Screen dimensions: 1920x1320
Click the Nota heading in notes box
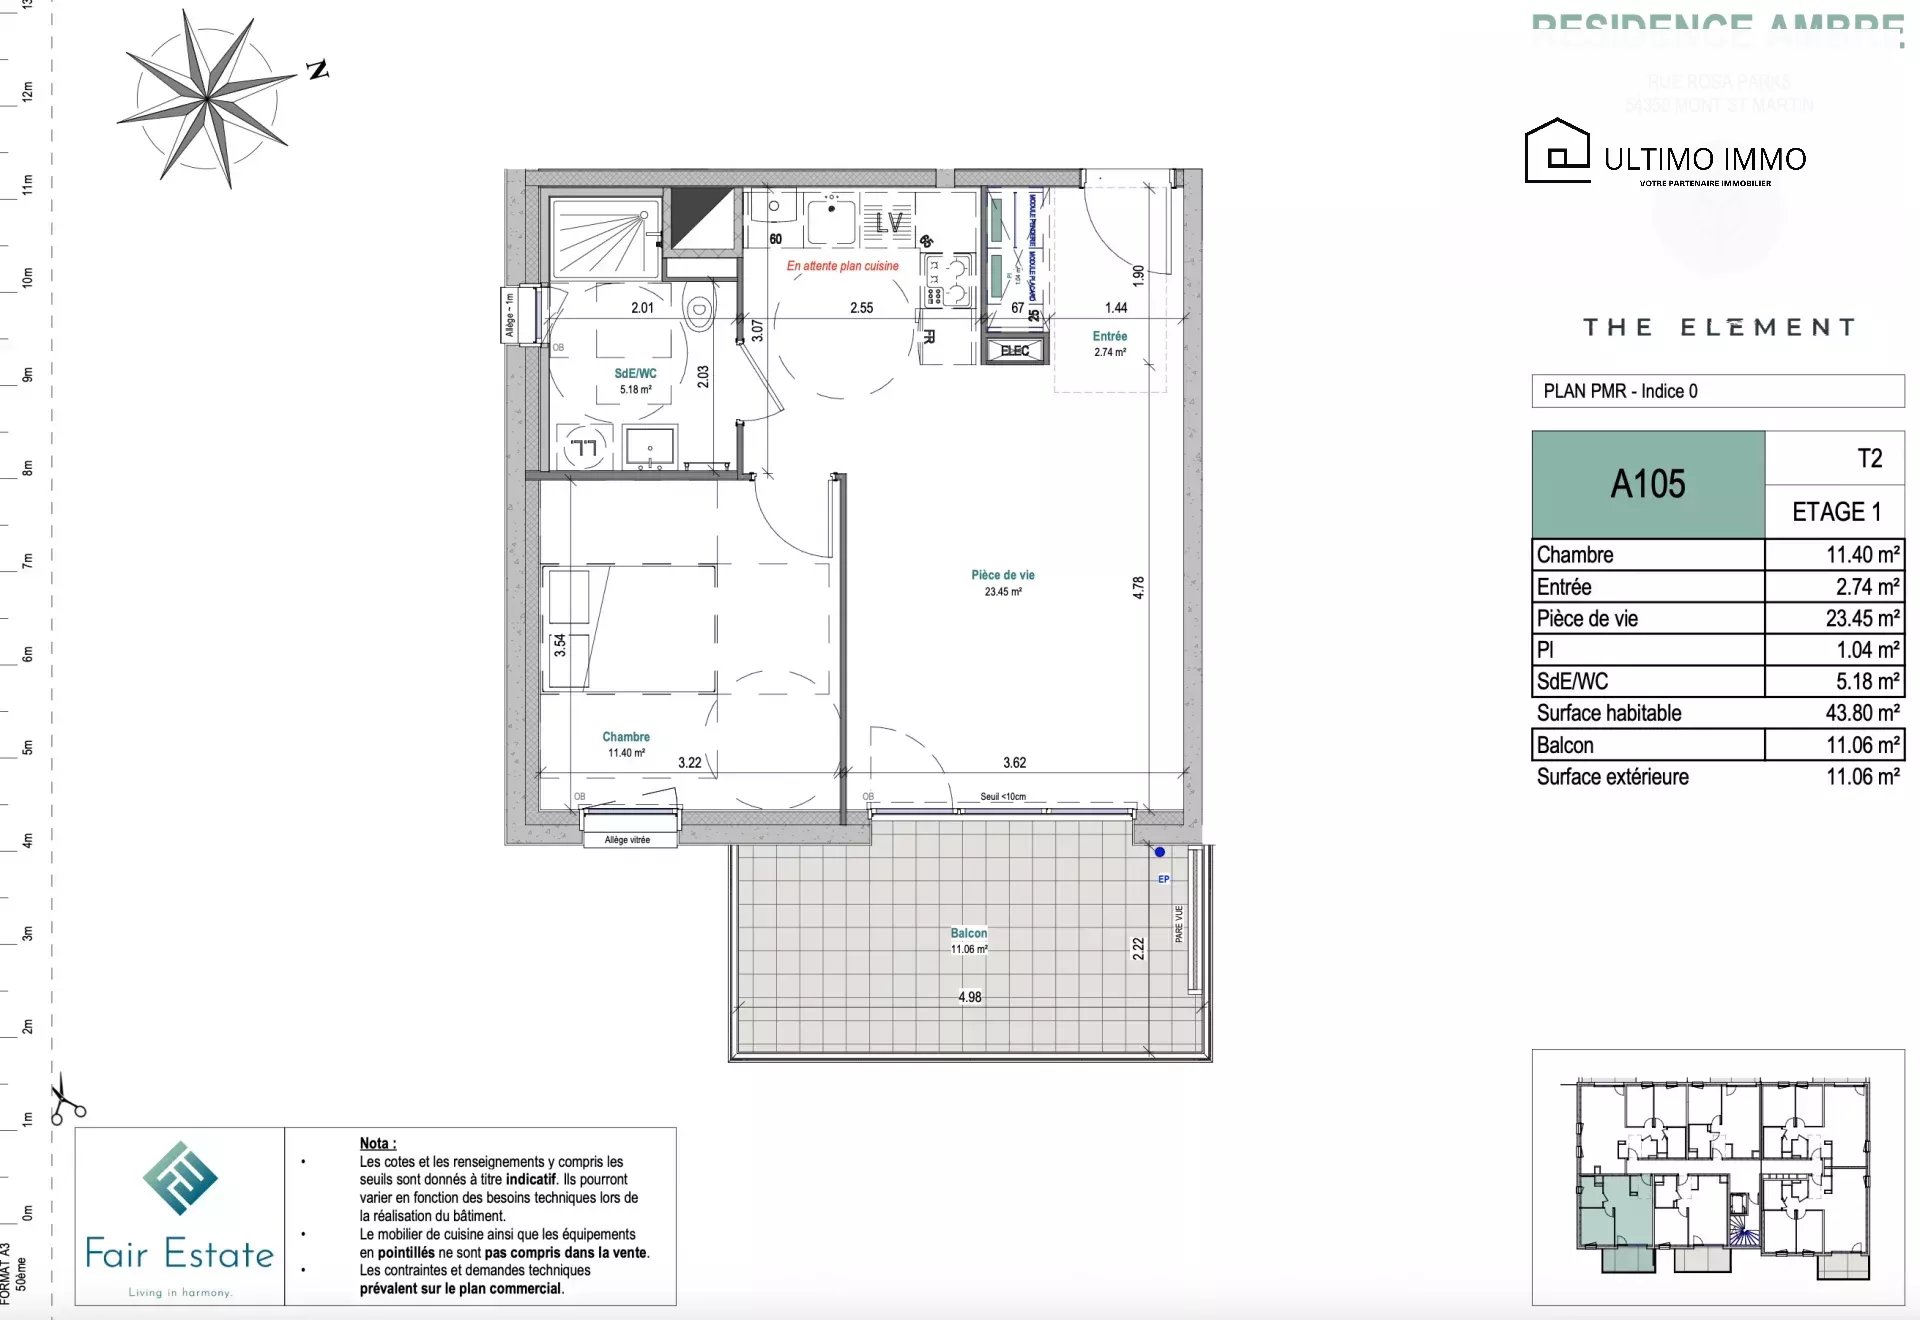[x=377, y=1143]
